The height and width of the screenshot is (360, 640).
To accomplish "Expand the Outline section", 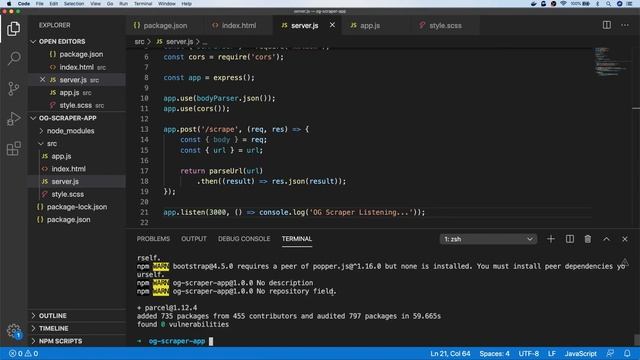I will pos(52,316).
